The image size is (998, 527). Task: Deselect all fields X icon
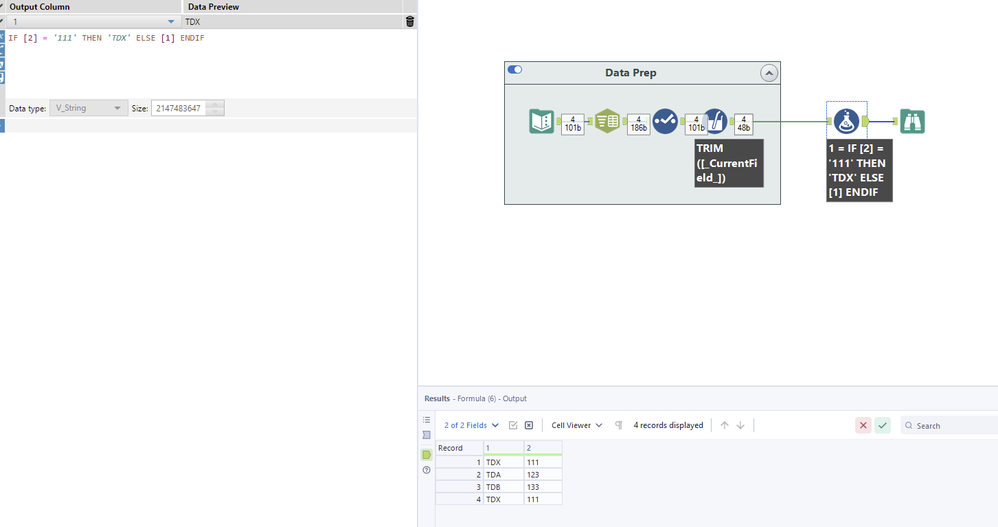click(529, 425)
